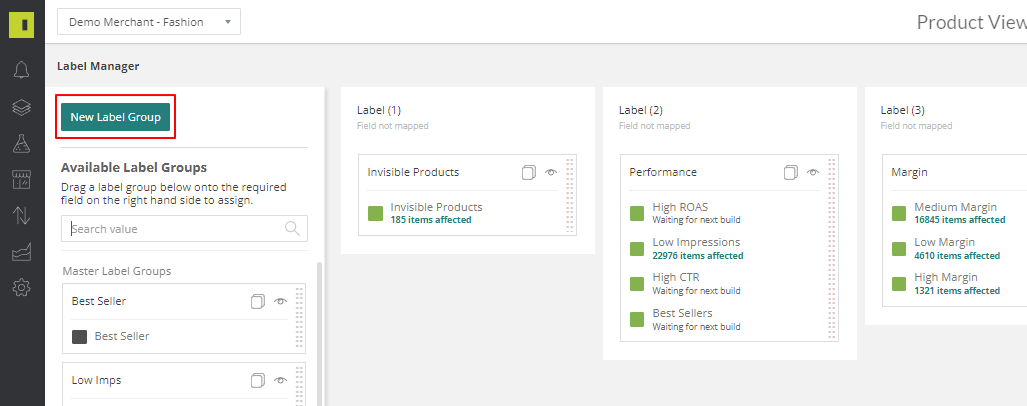
Task: Toggle the eye icon on Best Seller group
Action: 281,301
